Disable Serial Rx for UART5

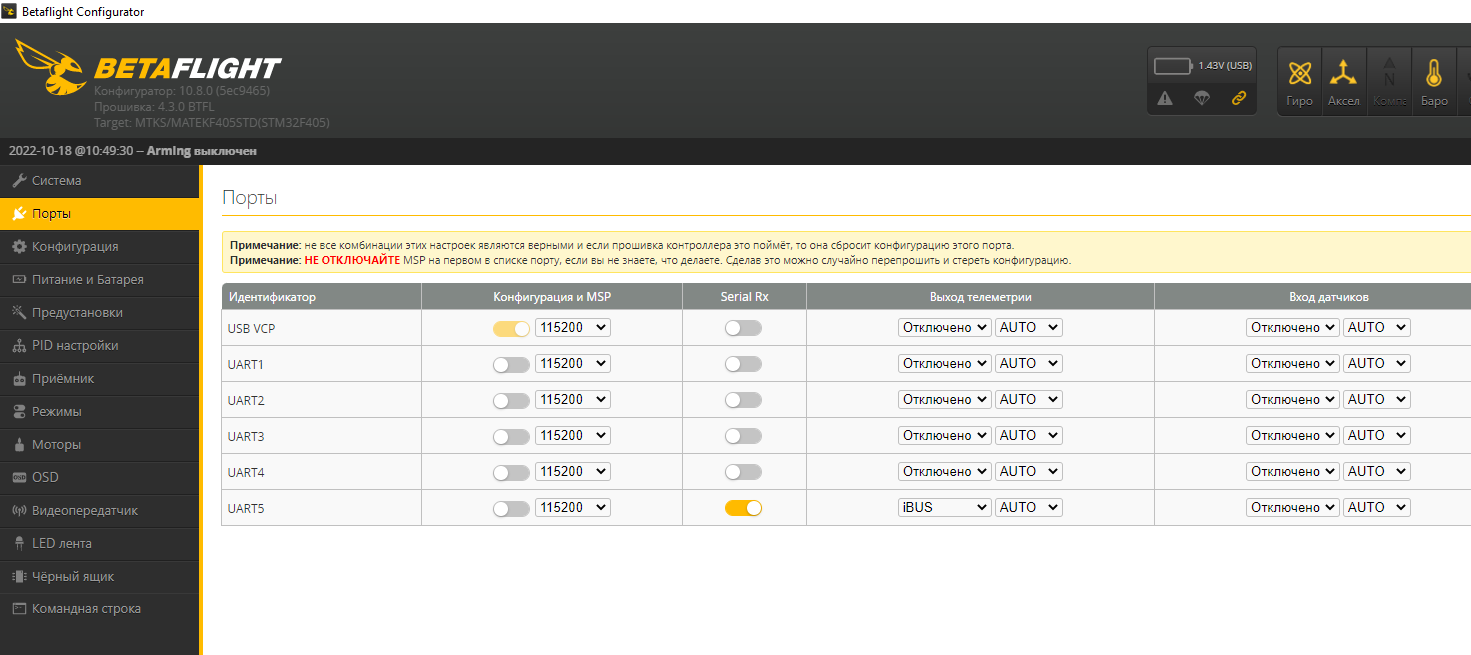tap(743, 508)
